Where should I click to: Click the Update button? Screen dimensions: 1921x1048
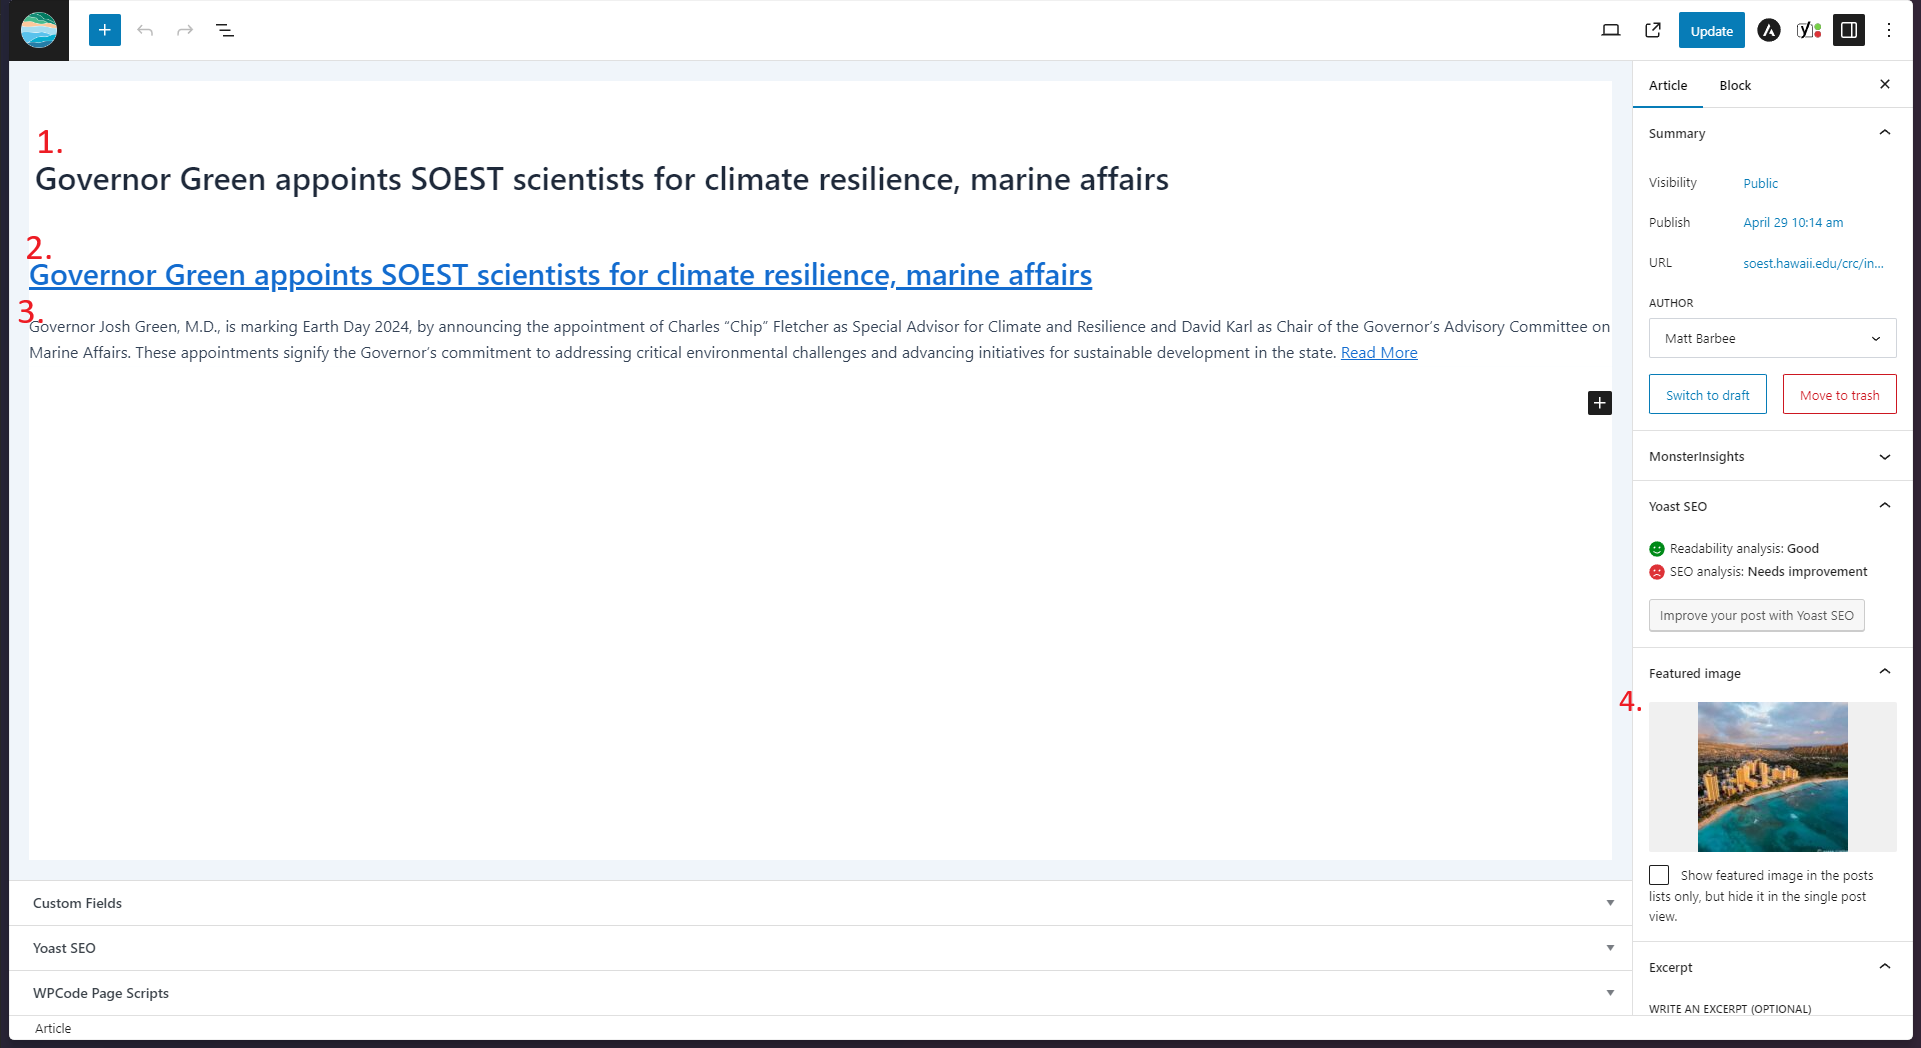point(1711,30)
